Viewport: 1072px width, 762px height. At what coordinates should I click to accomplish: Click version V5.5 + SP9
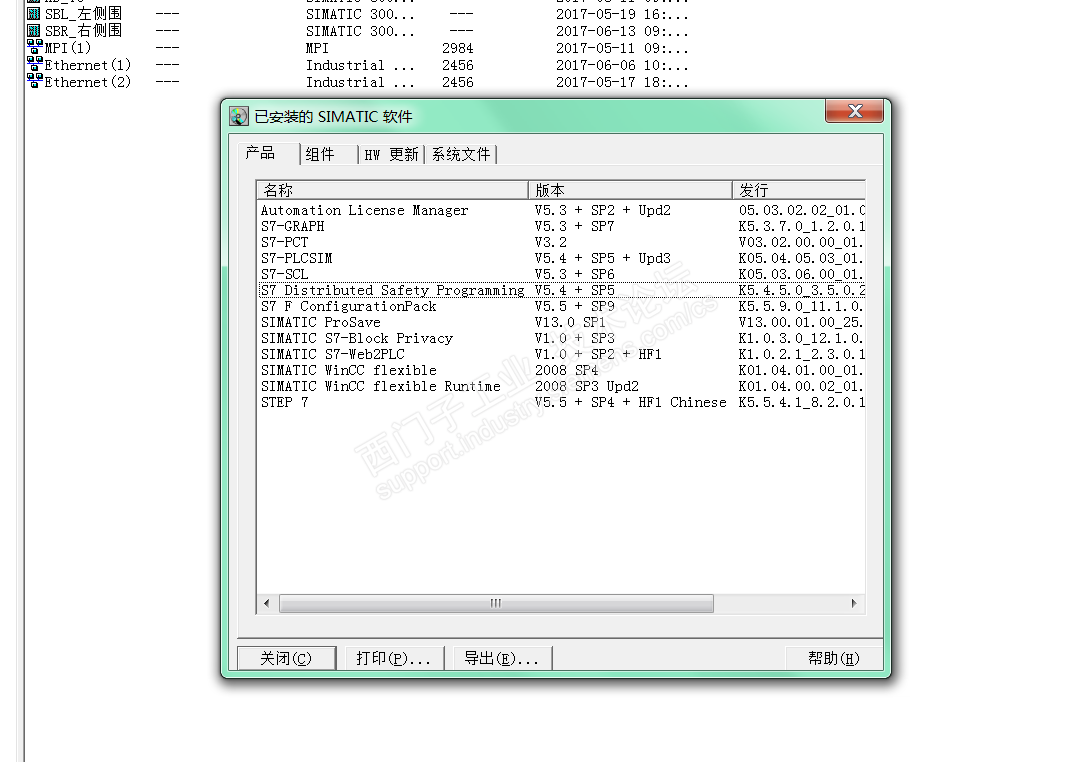click(574, 306)
